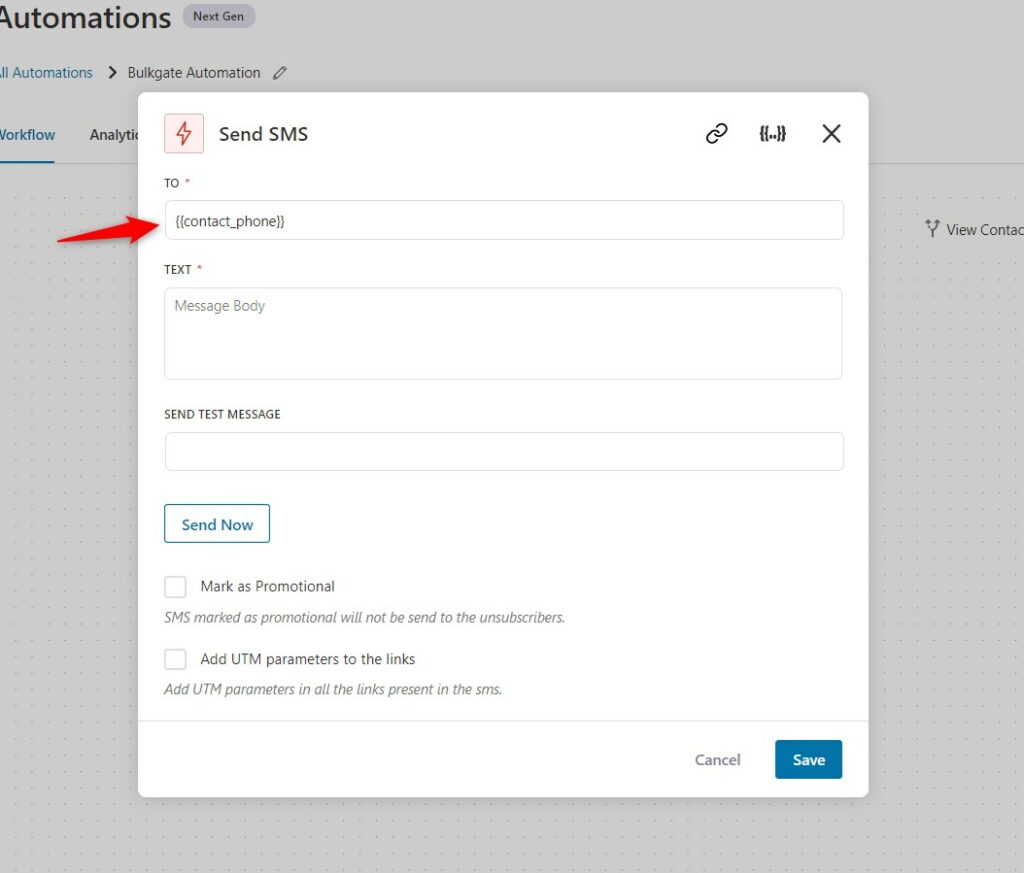Click the Send Now button
The image size is (1024, 873).
click(x=217, y=524)
